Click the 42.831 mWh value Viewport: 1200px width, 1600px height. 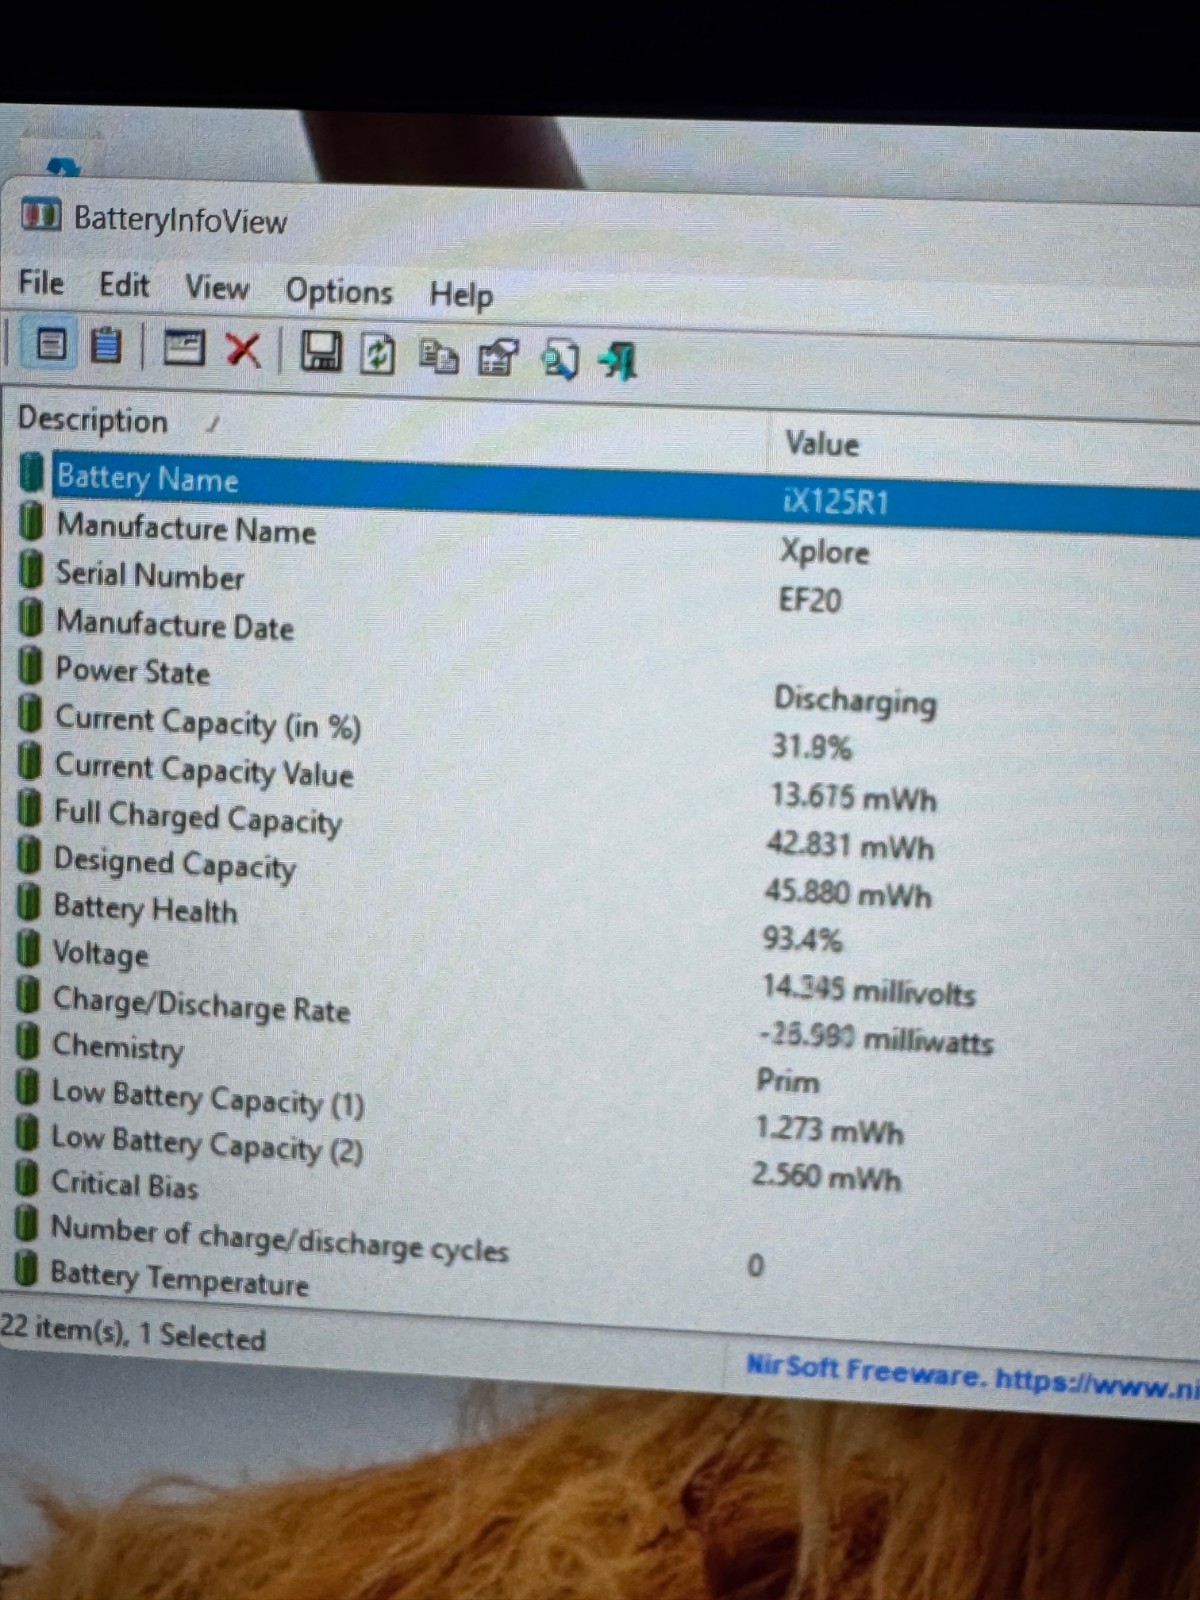850,846
